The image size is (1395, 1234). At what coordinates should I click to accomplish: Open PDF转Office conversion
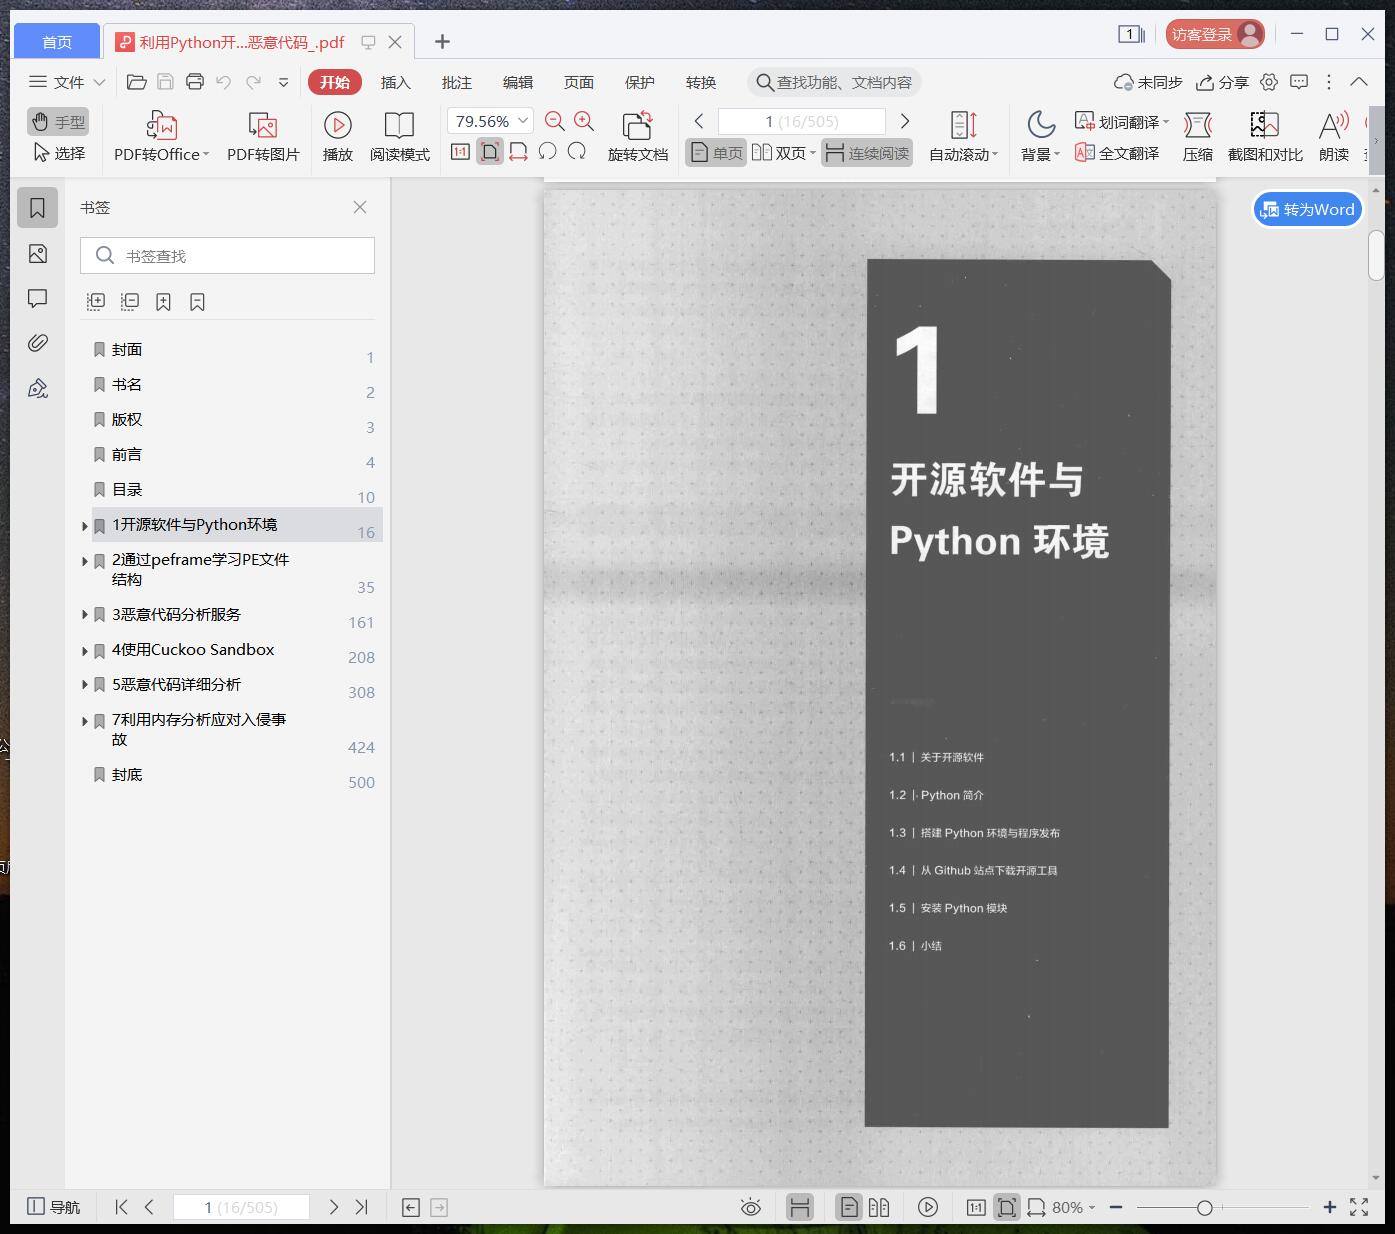pyautogui.click(x=161, y=136)
